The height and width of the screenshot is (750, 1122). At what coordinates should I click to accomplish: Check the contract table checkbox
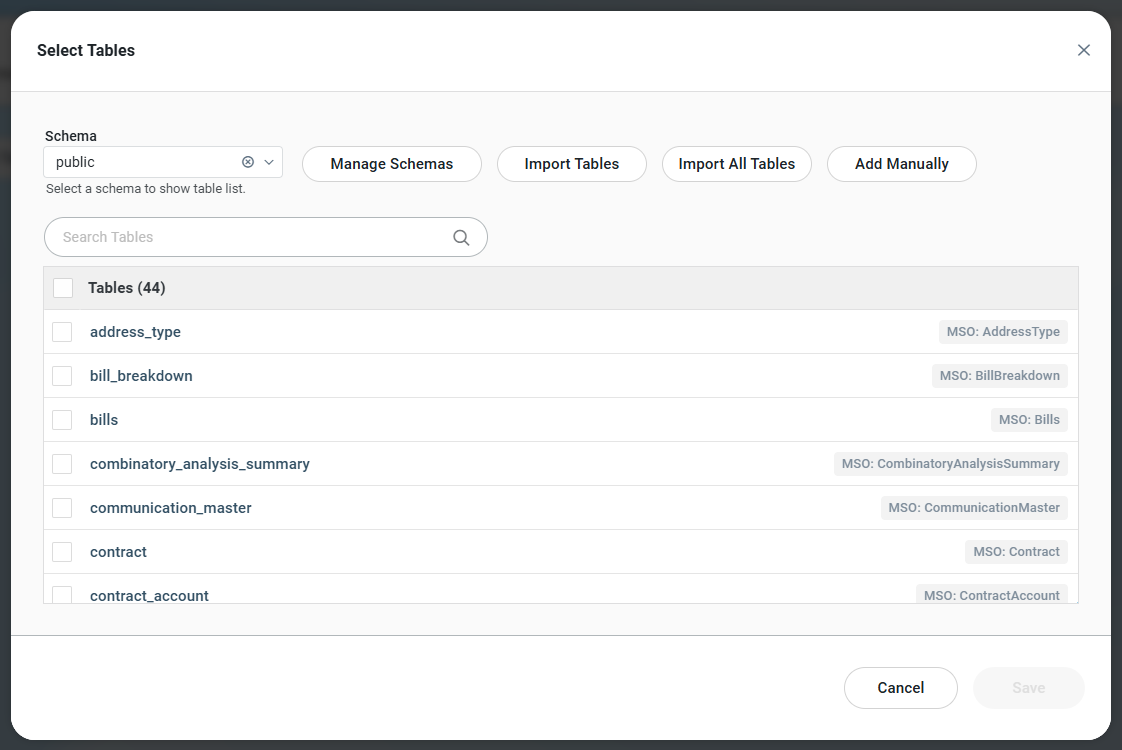pyautogui.click(x=62, y=552)
